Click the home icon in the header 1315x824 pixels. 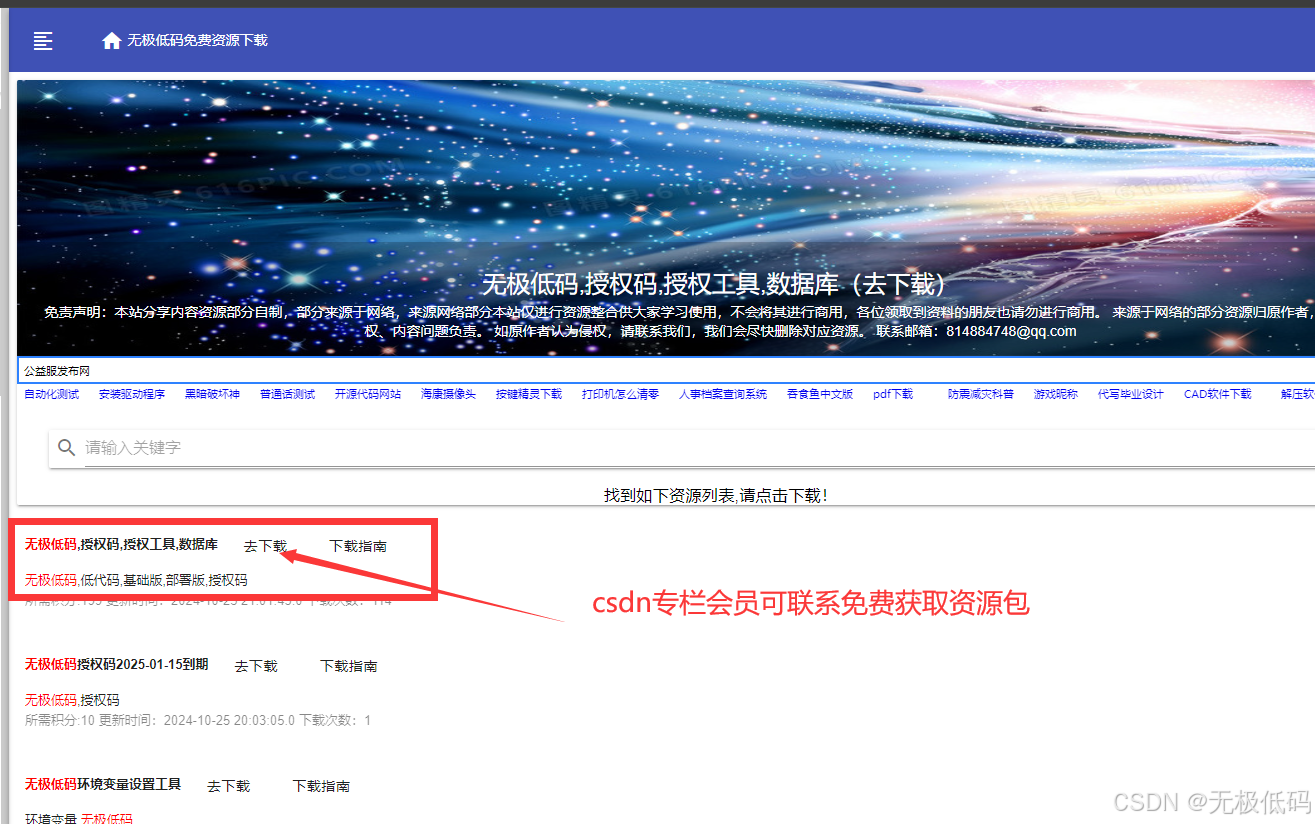[112, 41]
